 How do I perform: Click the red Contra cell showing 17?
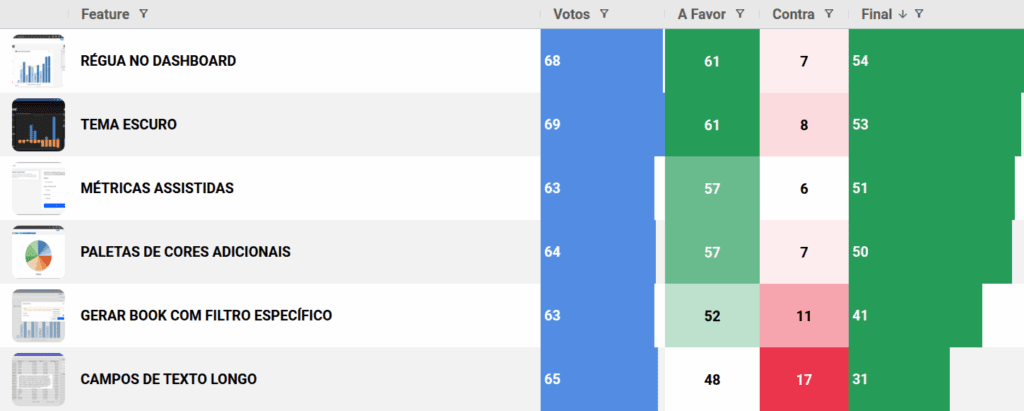tap(804, 379)
